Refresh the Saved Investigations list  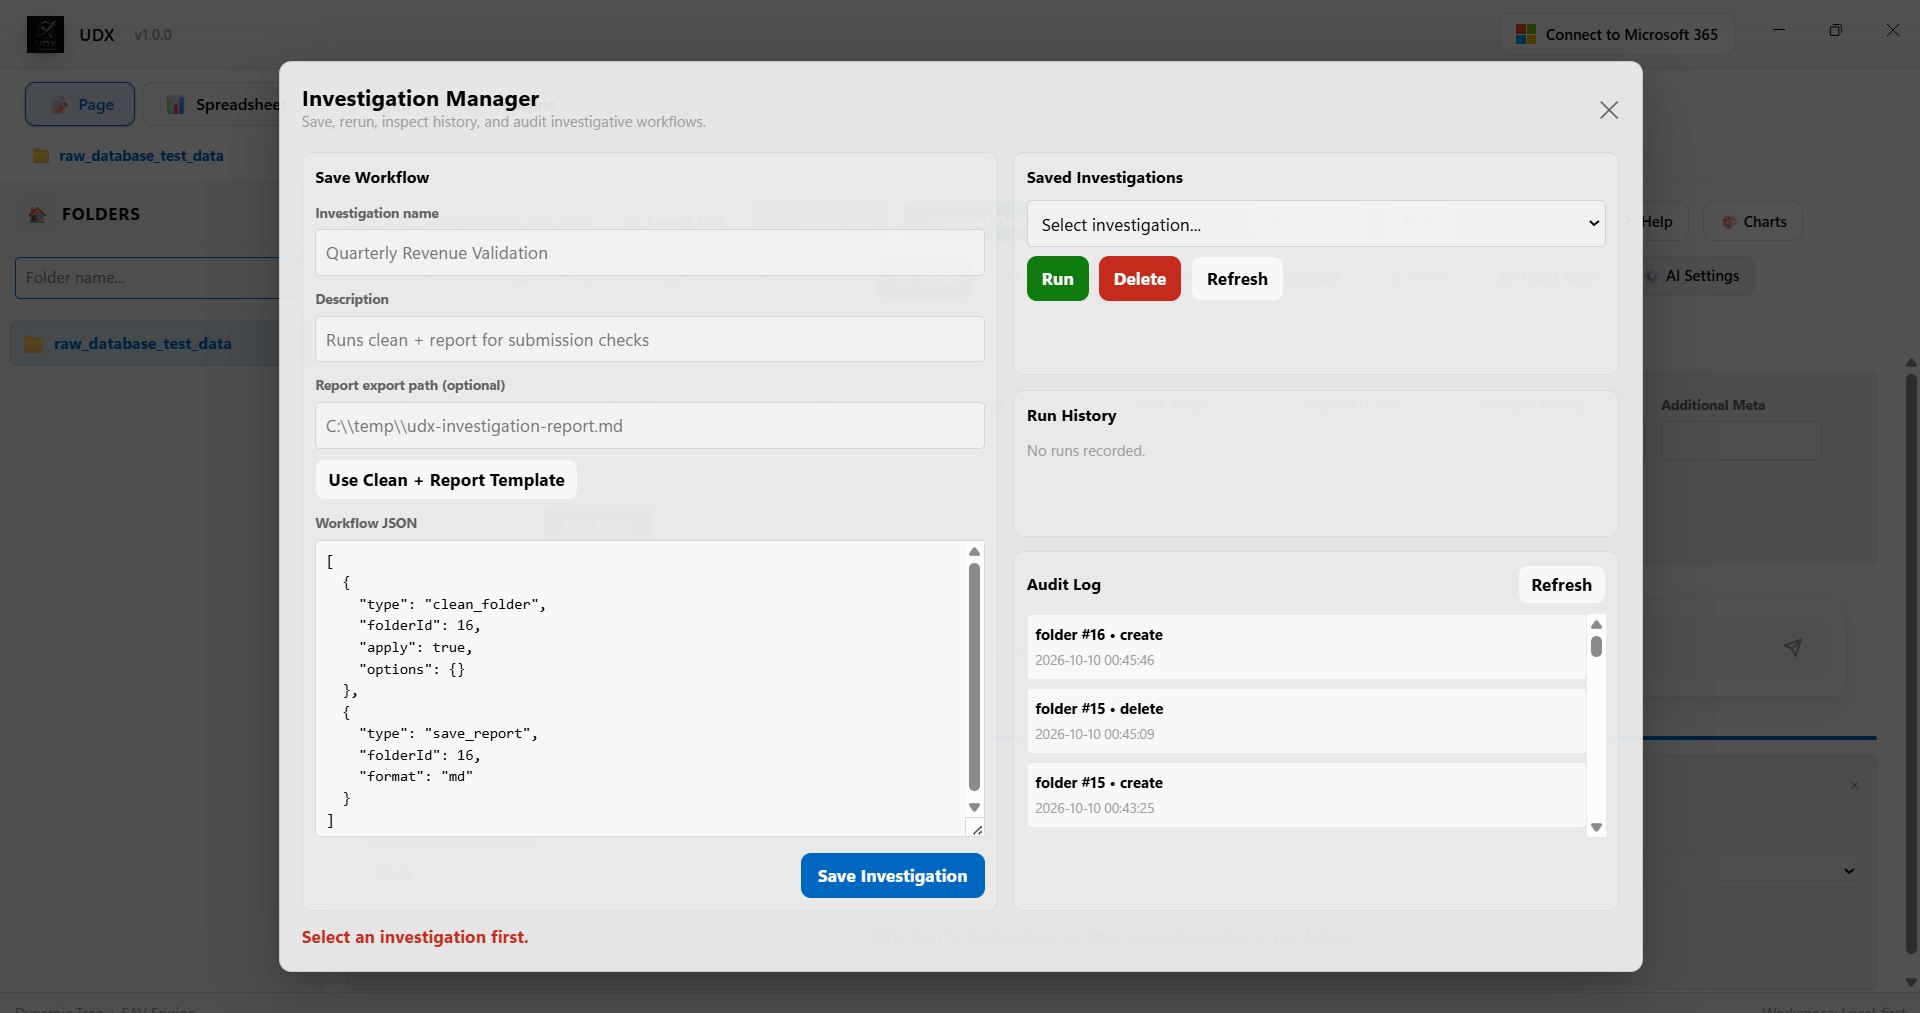point(1237,279)
